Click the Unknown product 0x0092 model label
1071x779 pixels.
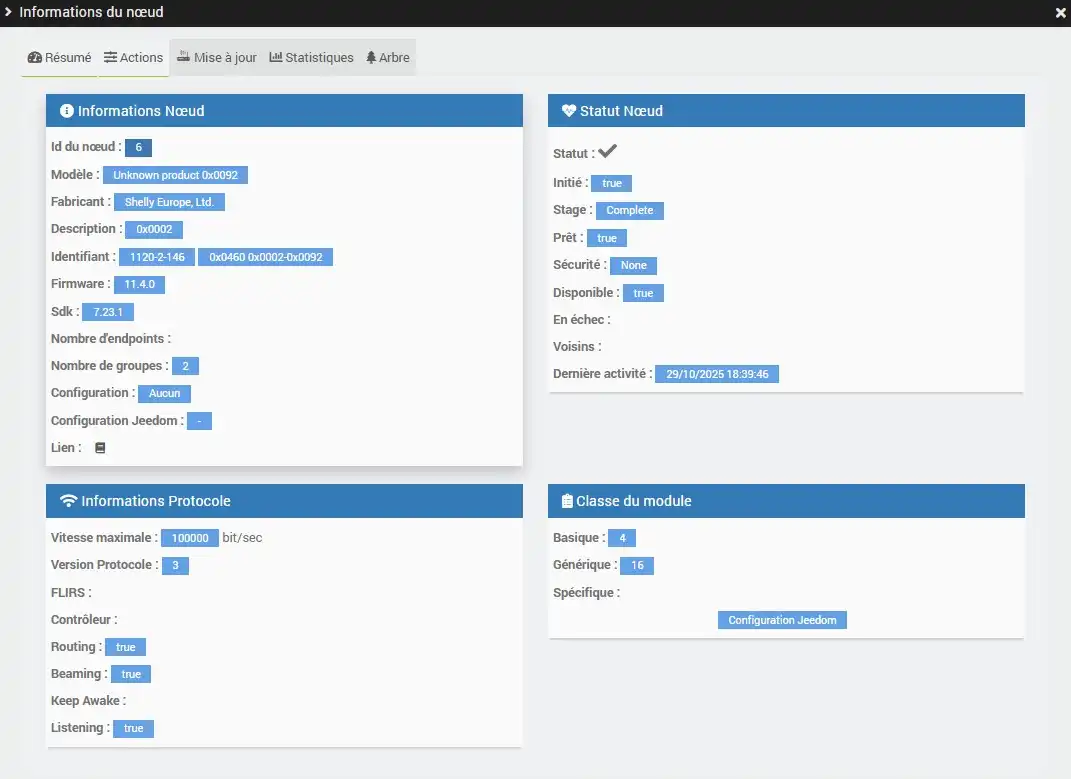(175, 175)
